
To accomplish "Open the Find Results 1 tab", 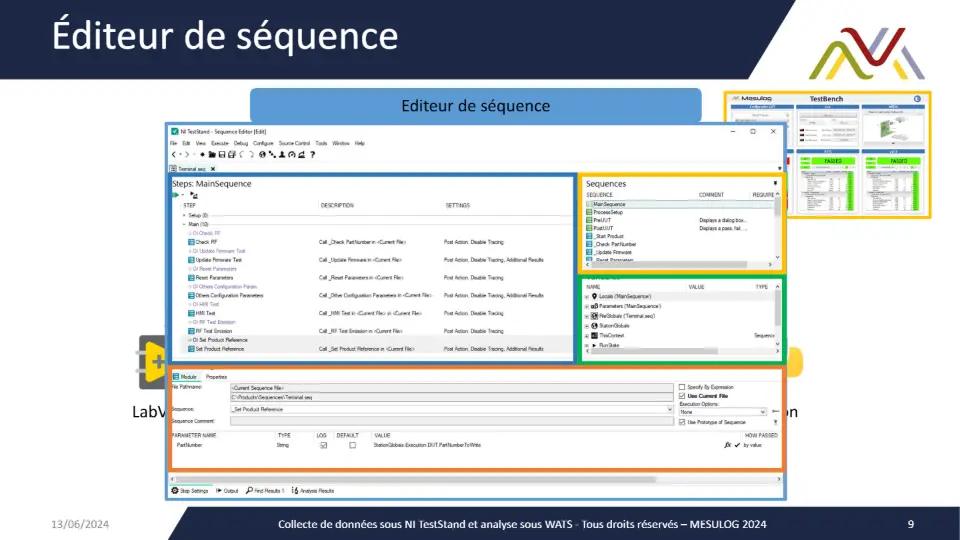I will pyautogui.click(x=266, y=491).
